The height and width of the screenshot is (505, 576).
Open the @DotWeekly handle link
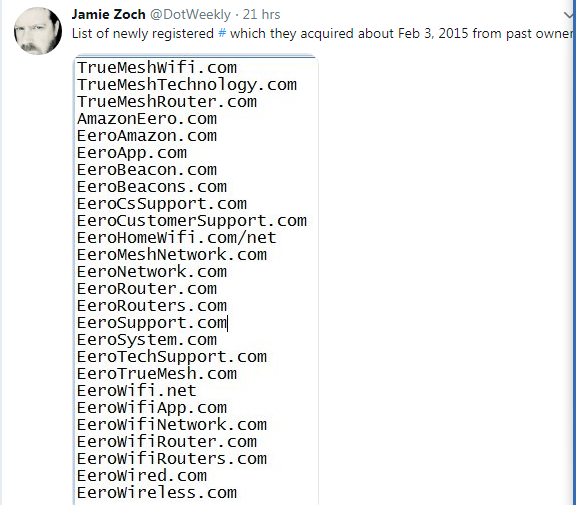pyautogui.click(x=190, y=15)
